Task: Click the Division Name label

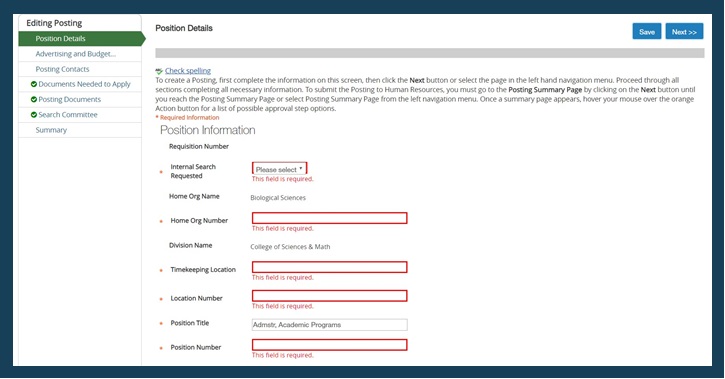Action: (190, 245)
